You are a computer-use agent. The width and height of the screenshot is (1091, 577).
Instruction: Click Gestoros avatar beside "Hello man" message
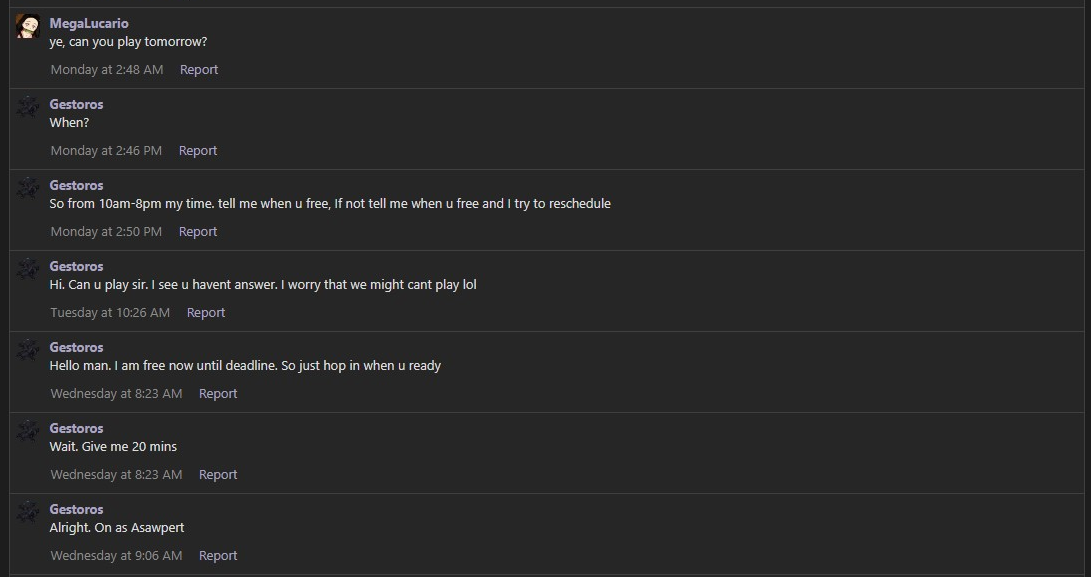(x=28, y=350)
